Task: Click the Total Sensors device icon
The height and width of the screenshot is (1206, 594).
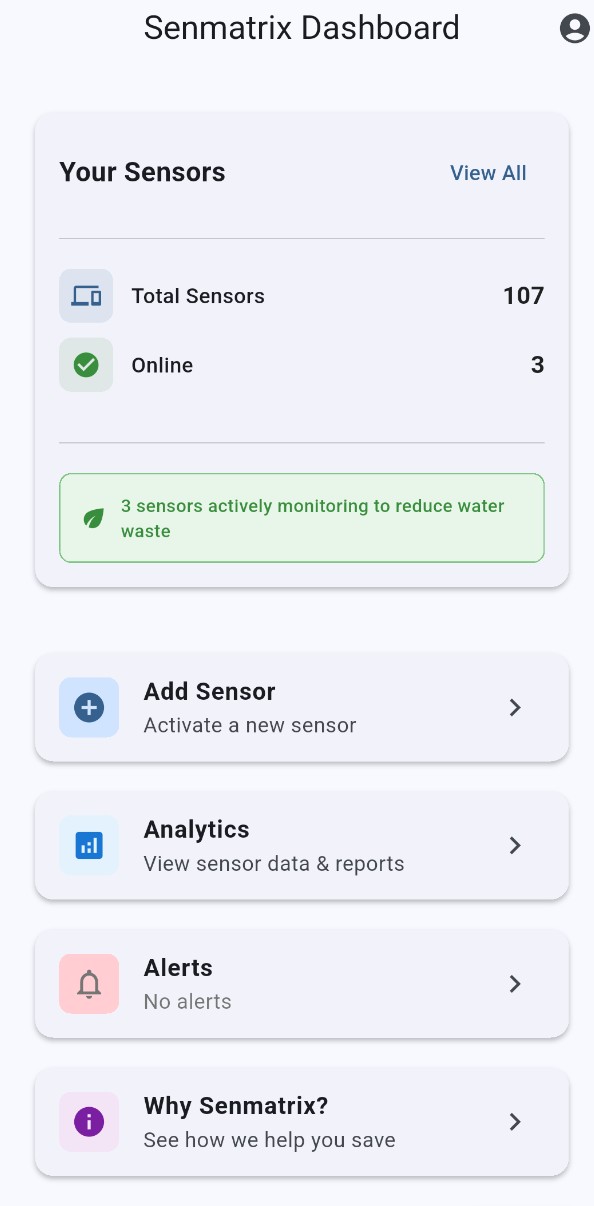Action: [x=85, y=296]
